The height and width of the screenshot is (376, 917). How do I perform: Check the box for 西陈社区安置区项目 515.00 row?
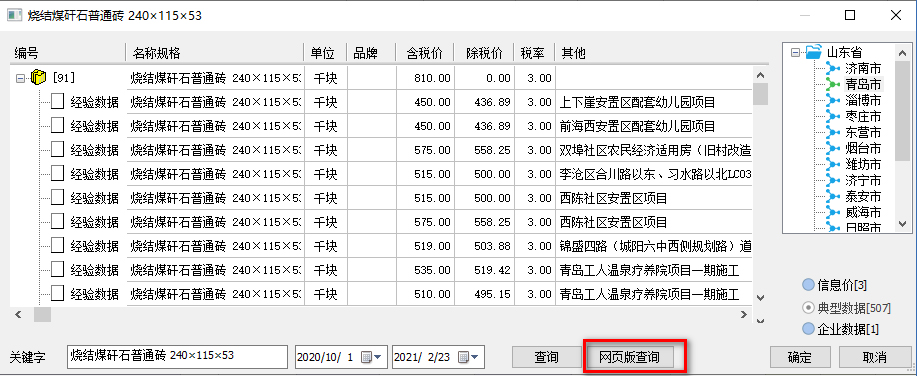tap(57, 198)
